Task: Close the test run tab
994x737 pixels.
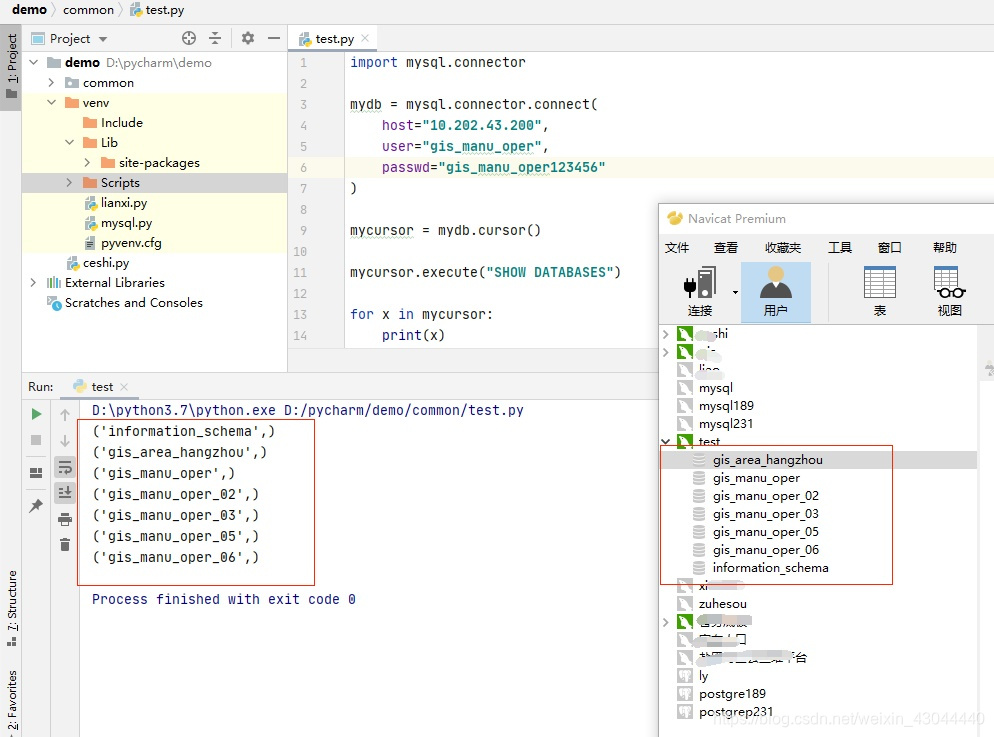Action: [124, 387]
